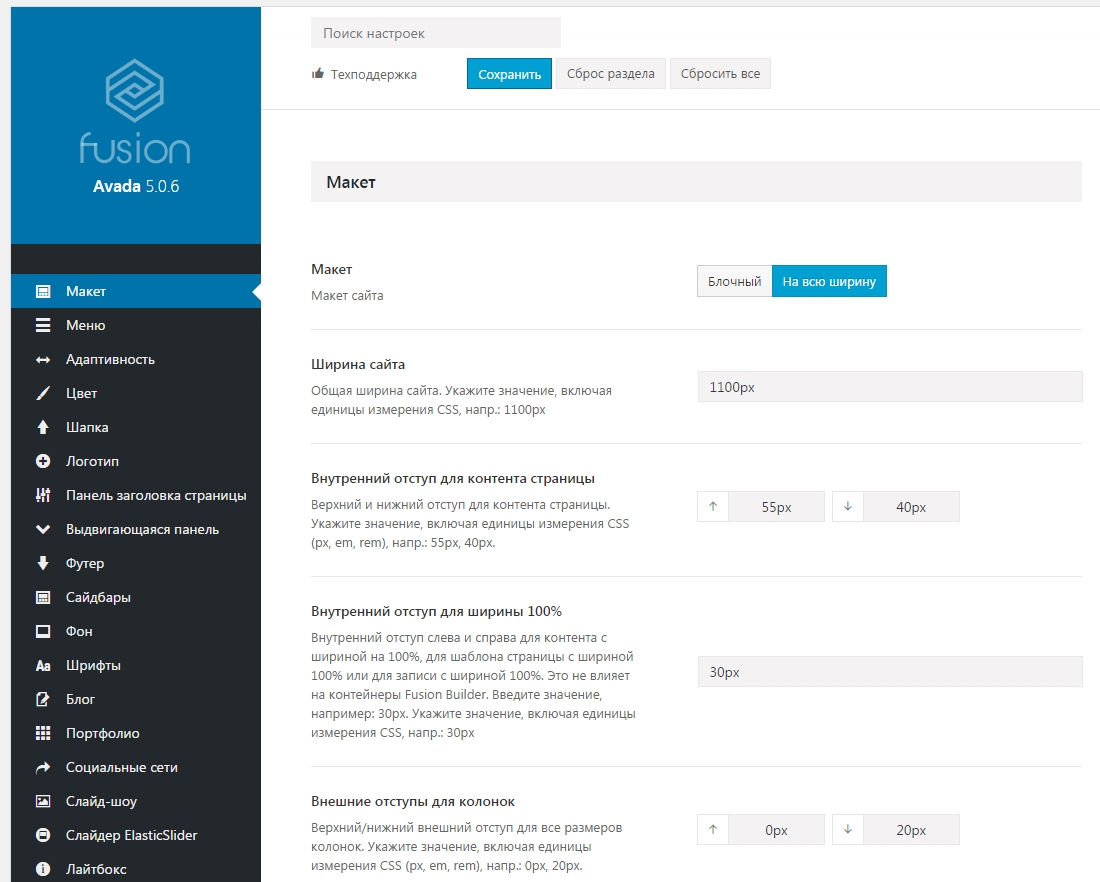Click the Фон monitor icon

(x=43, y=632)
